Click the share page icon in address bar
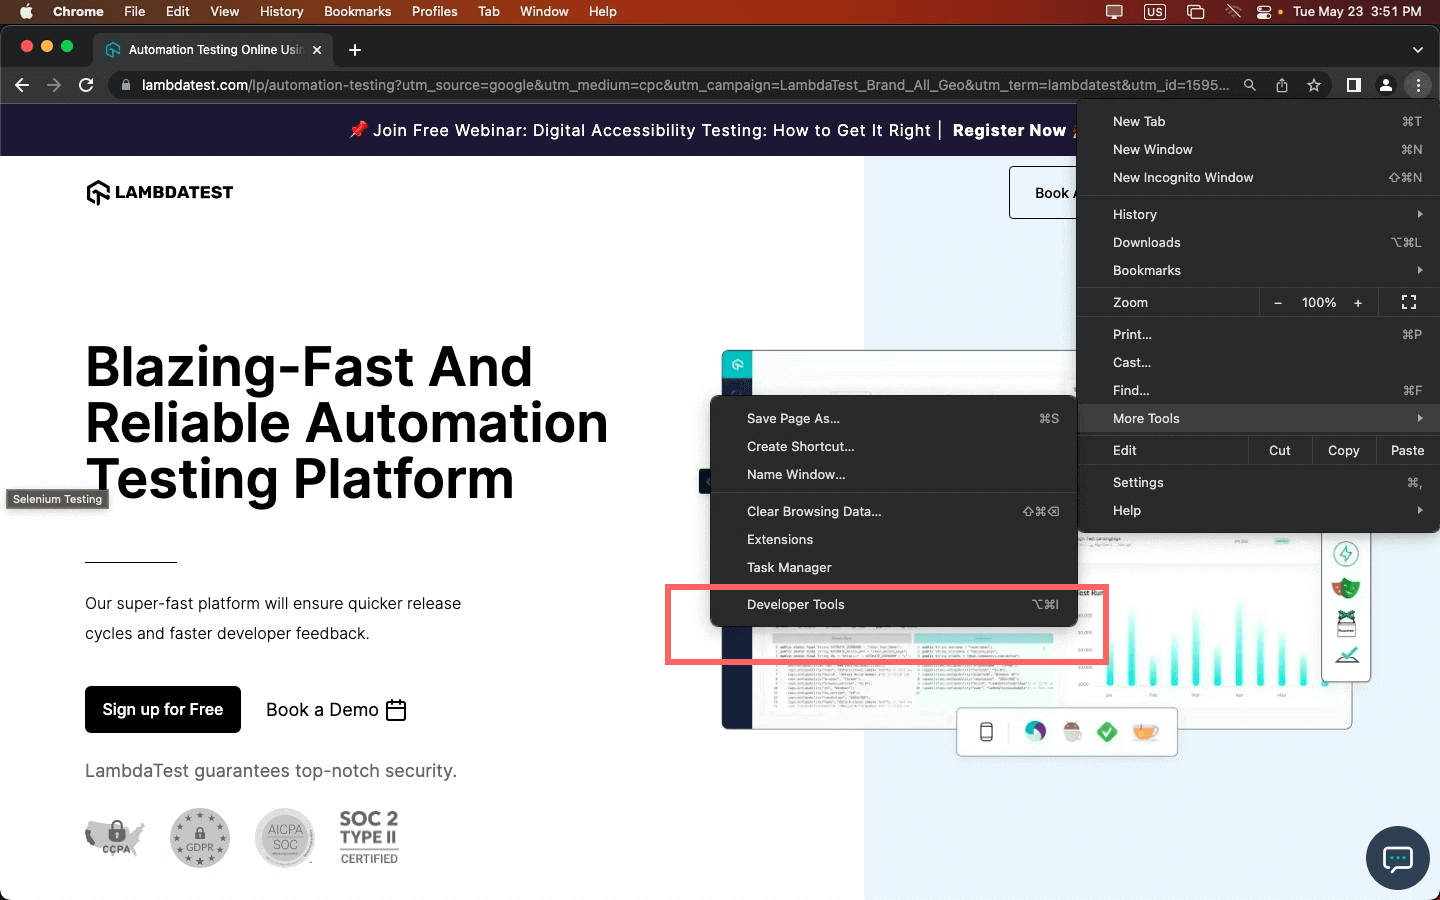 click(x=1282, y=85)
